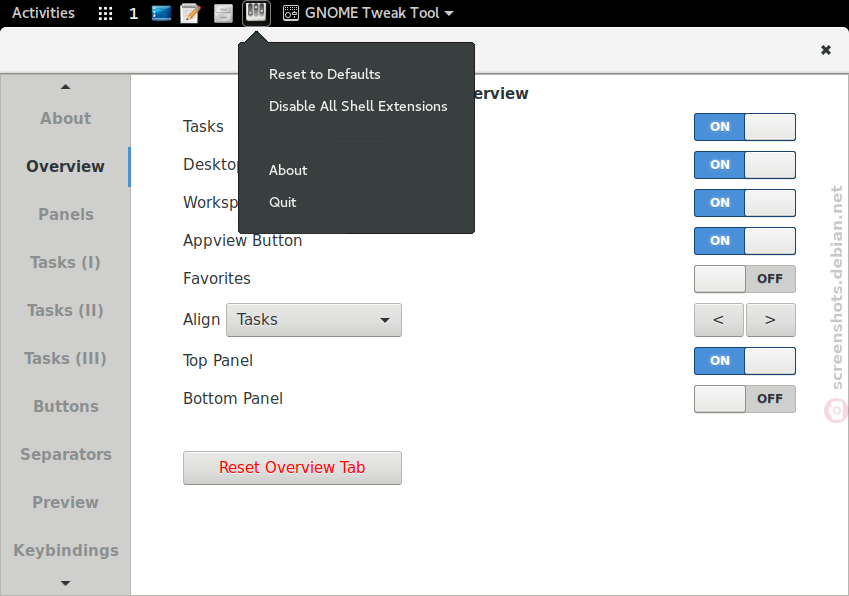Viewport: 849px width, 596px height.
Task: Open the GNOME Tweak Tool app menu
Action: tap(368, 13)
